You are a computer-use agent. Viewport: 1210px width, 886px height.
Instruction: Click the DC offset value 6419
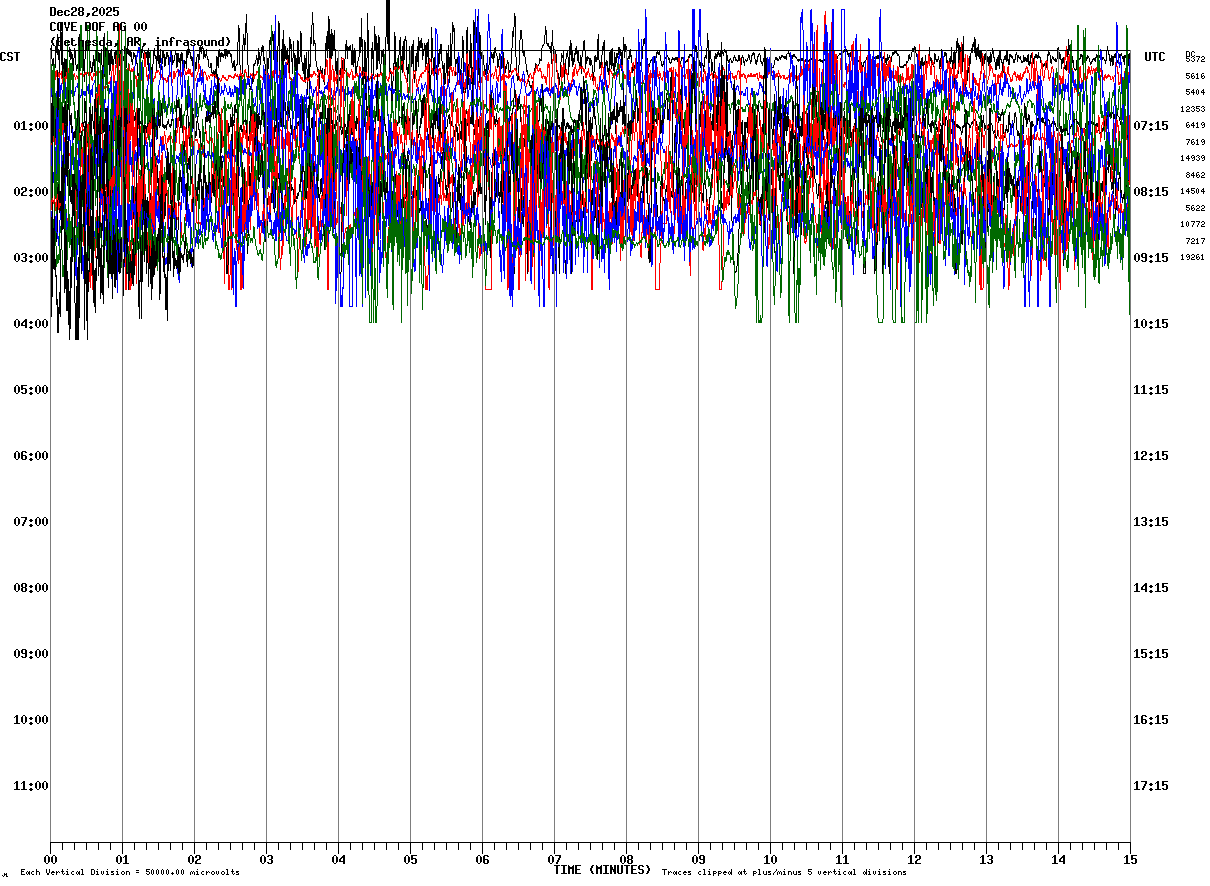[1195, 126]
